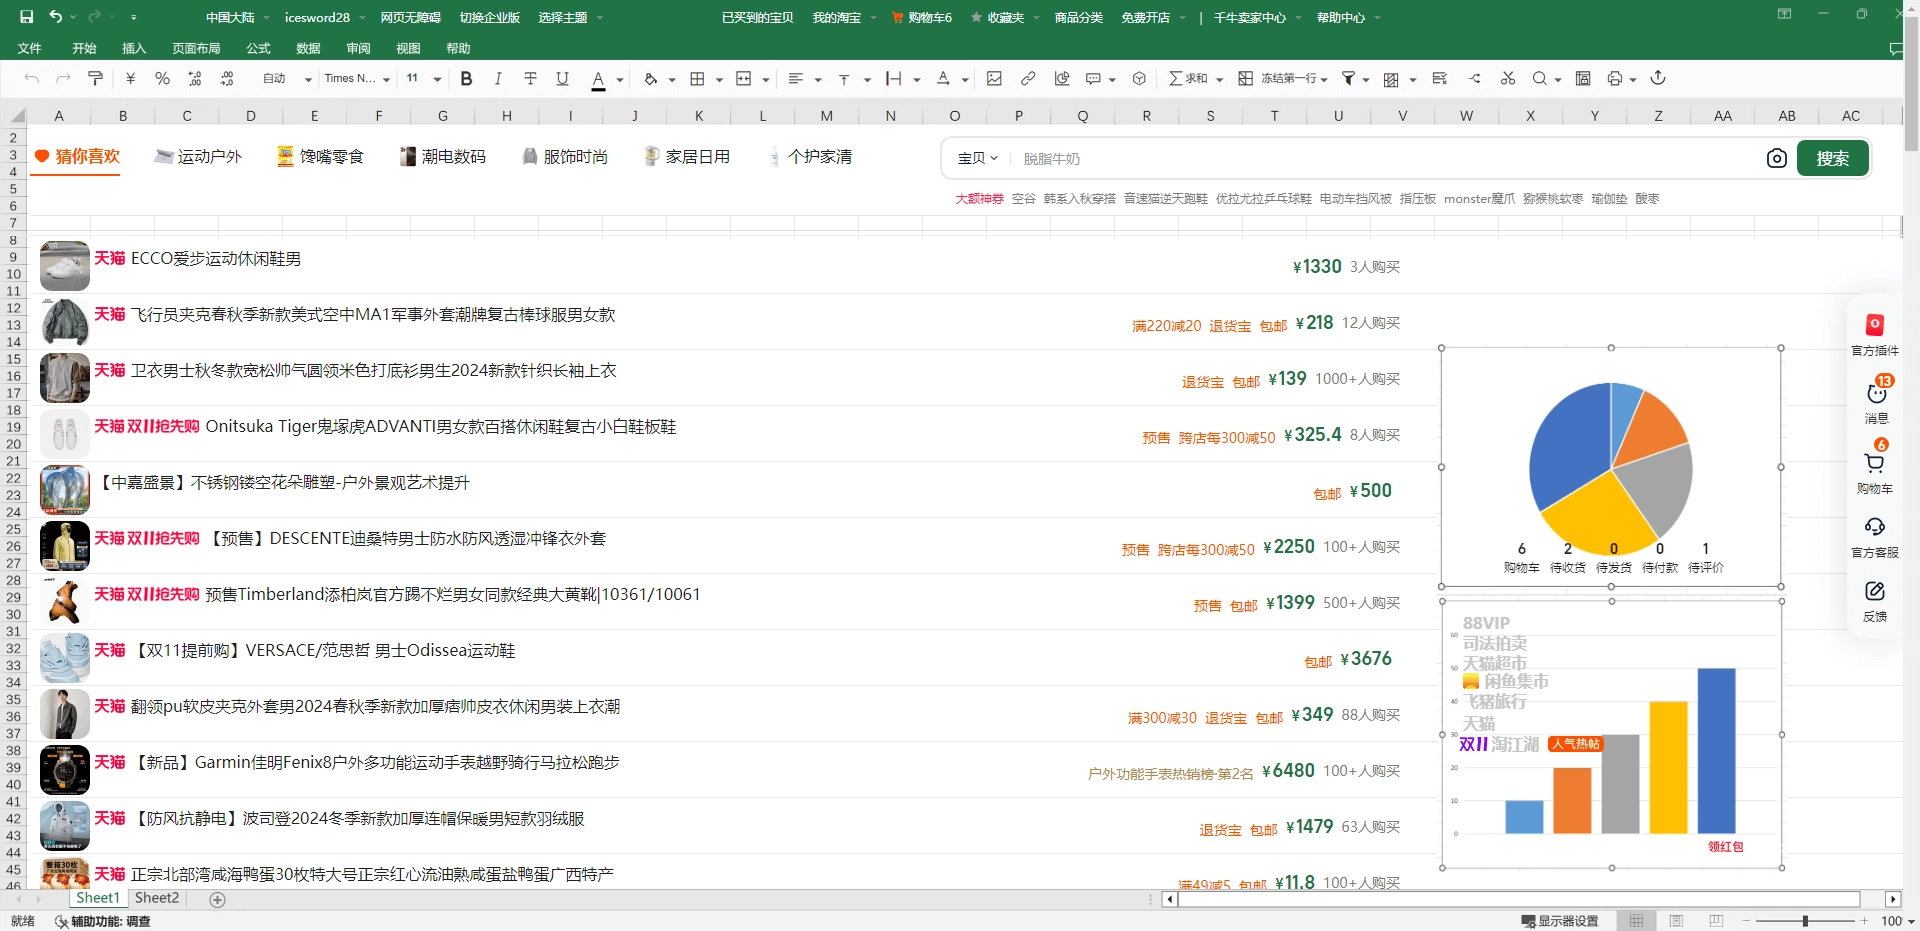Screen dimensions: 1920x931
Task: Click the 瑜伽垫 hot search link
Action: coord(1609,199)
